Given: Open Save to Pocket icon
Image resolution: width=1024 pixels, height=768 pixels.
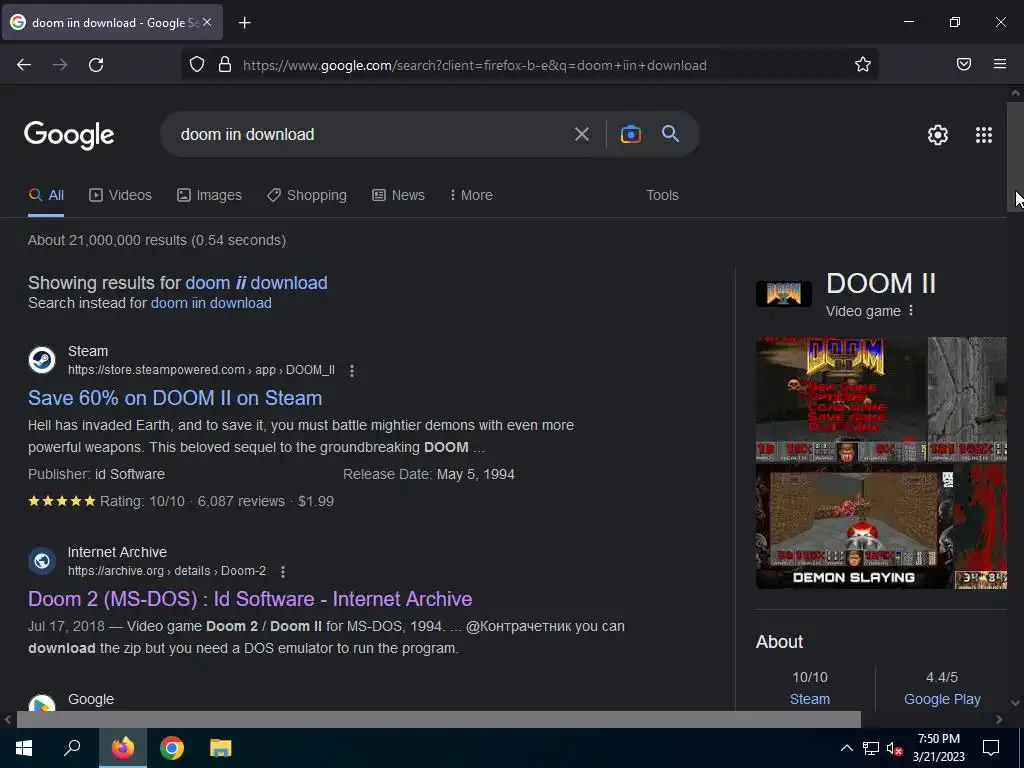Looking at the screenshot, I should pyautogui.click(x=963, y=64).
